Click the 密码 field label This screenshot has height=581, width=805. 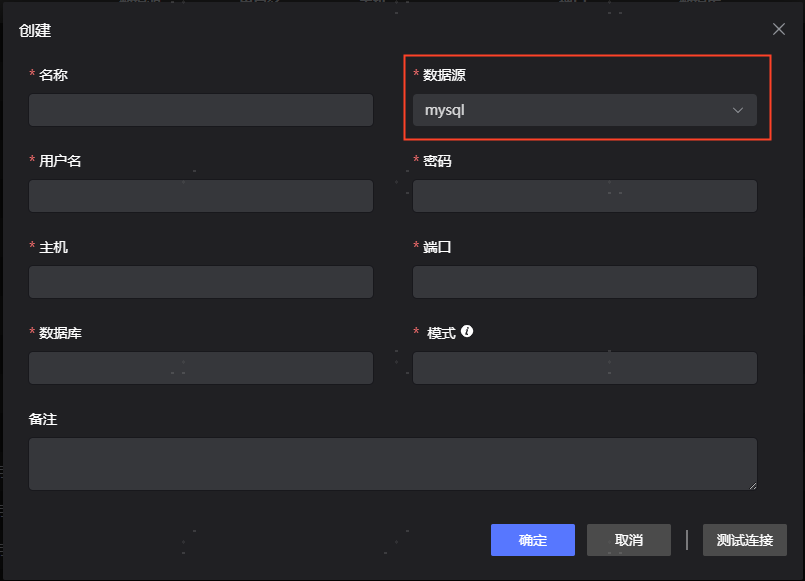click(x=437, y=161)
